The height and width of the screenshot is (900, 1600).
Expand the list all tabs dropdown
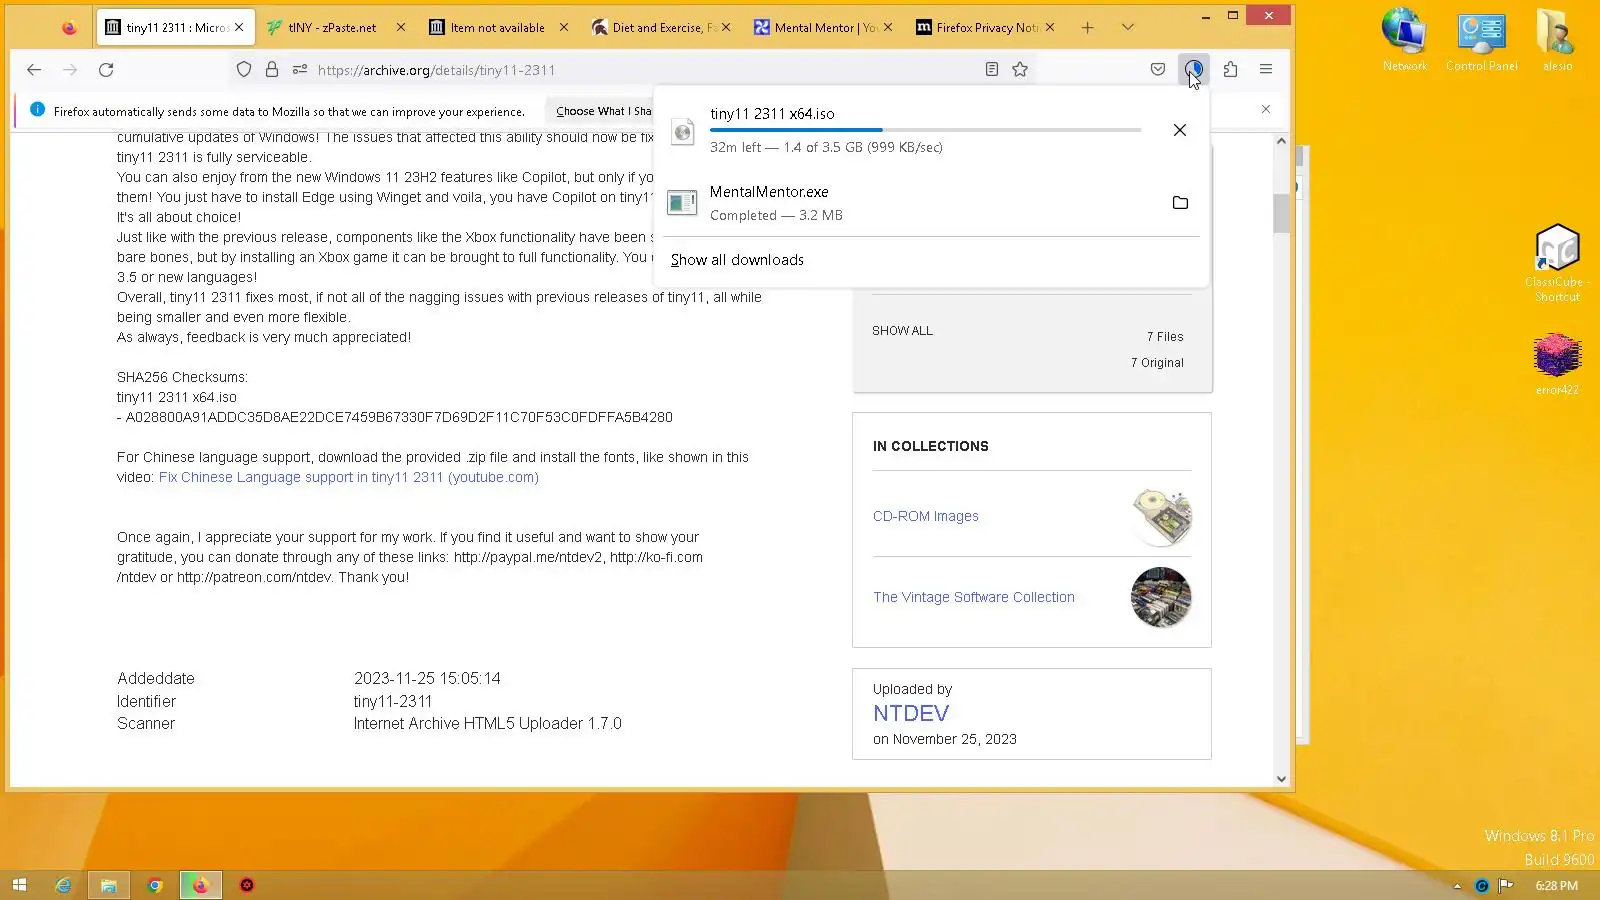(x=1128, y=28)
